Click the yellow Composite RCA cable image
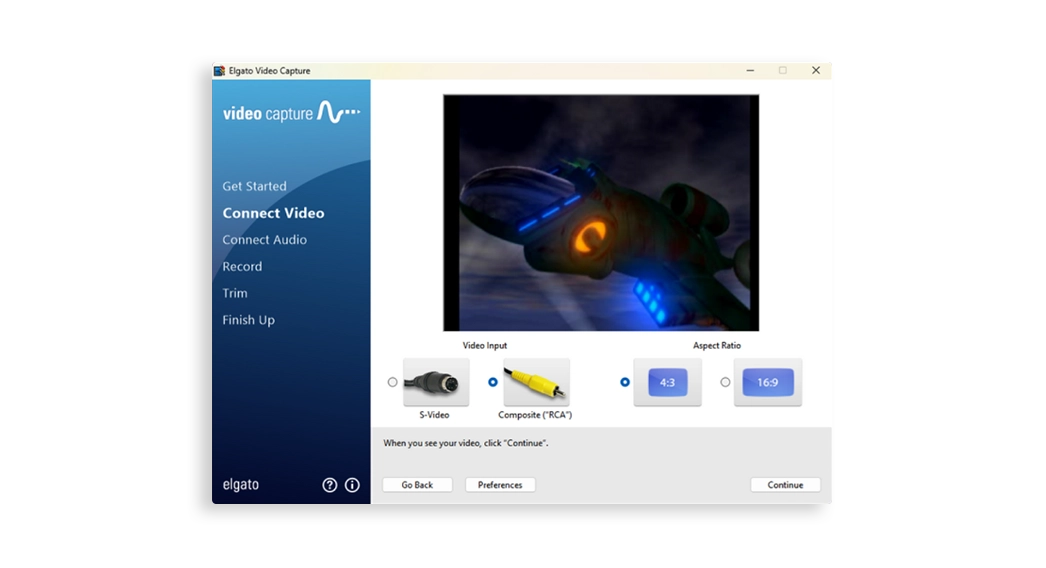This screenshot has height=568, width=1046. coord(536,382)
